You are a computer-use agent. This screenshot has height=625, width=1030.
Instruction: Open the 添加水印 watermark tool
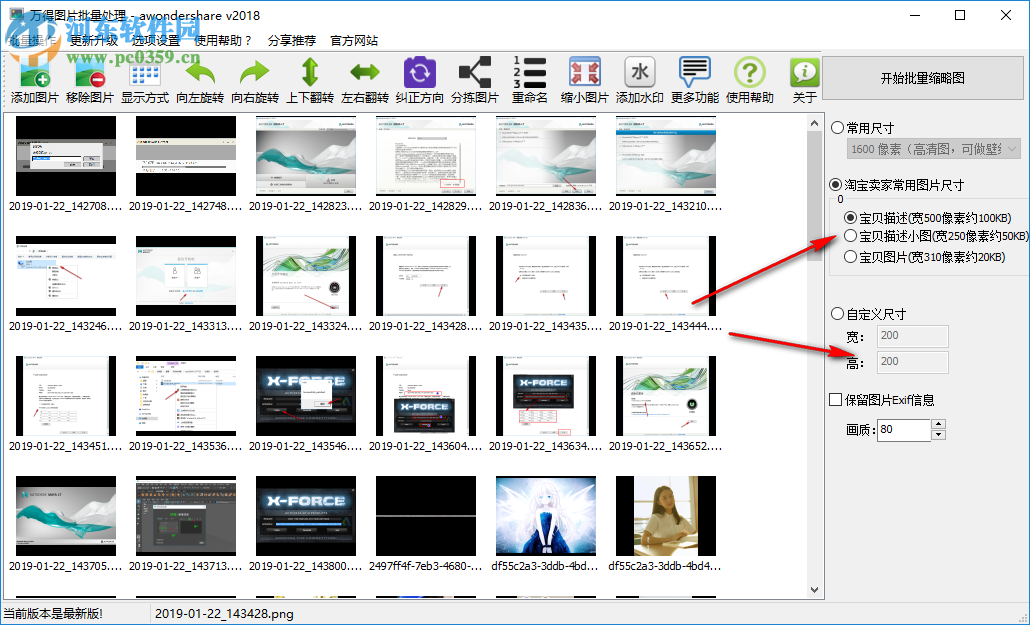click(x=640, y=80)
